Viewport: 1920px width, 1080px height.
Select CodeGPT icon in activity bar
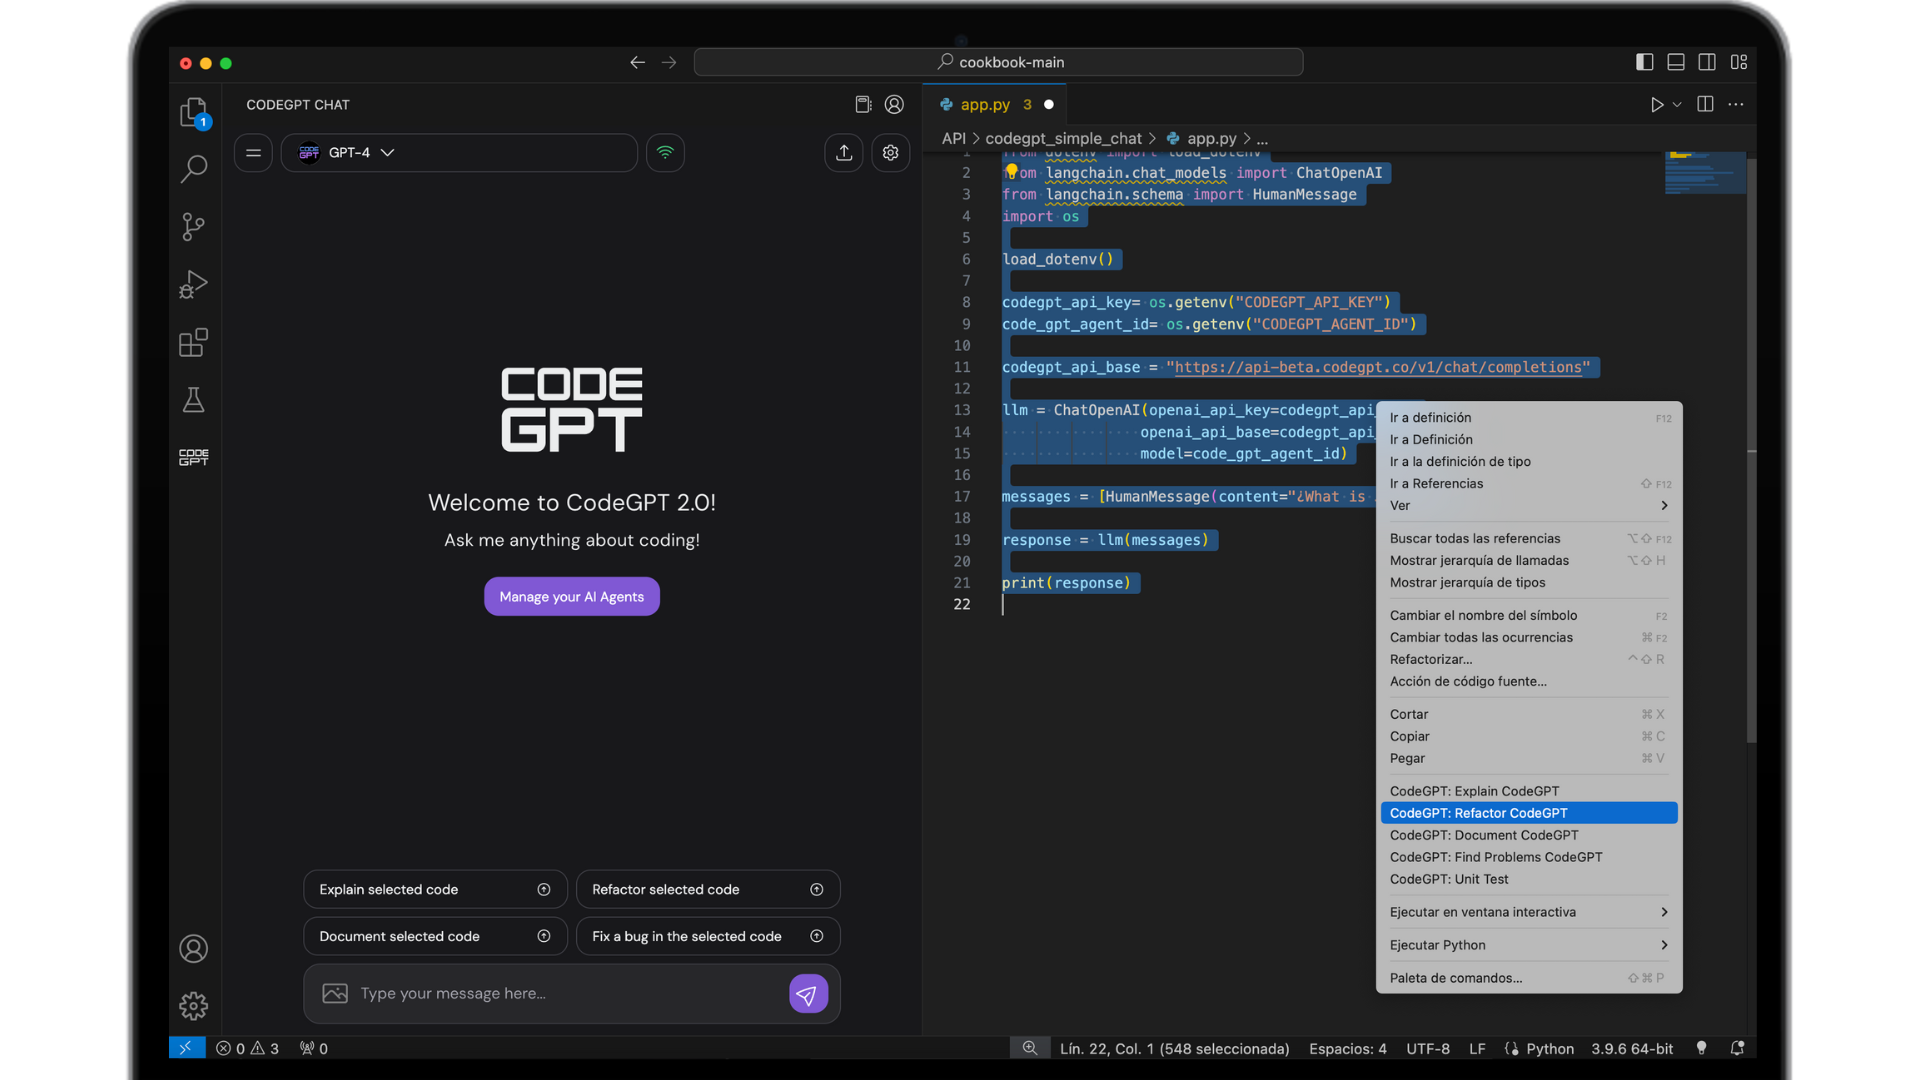click(x=193, y=457)
